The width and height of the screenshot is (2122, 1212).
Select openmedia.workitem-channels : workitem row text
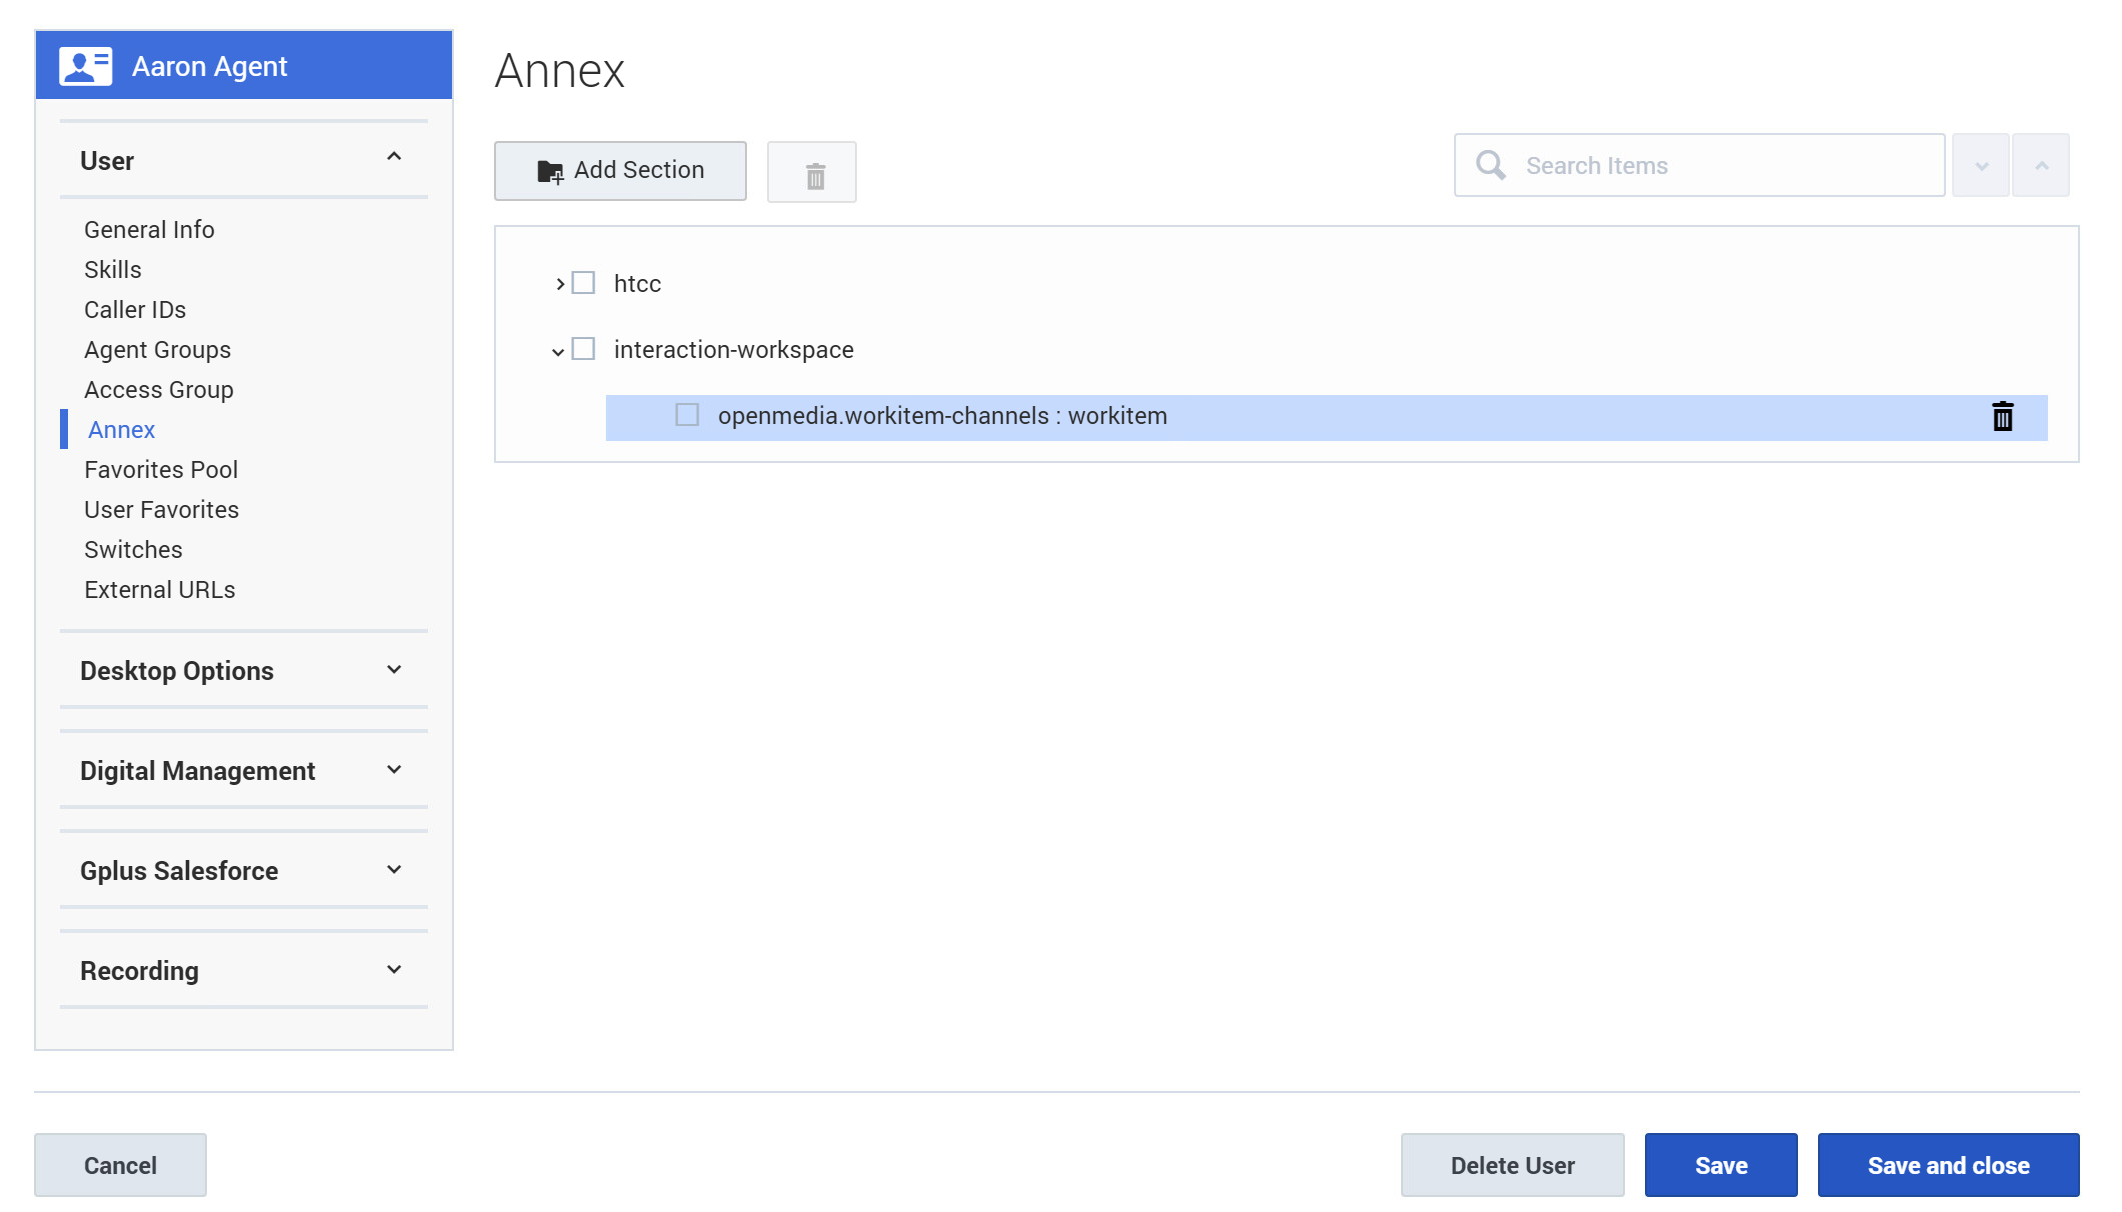pos(942,416)
